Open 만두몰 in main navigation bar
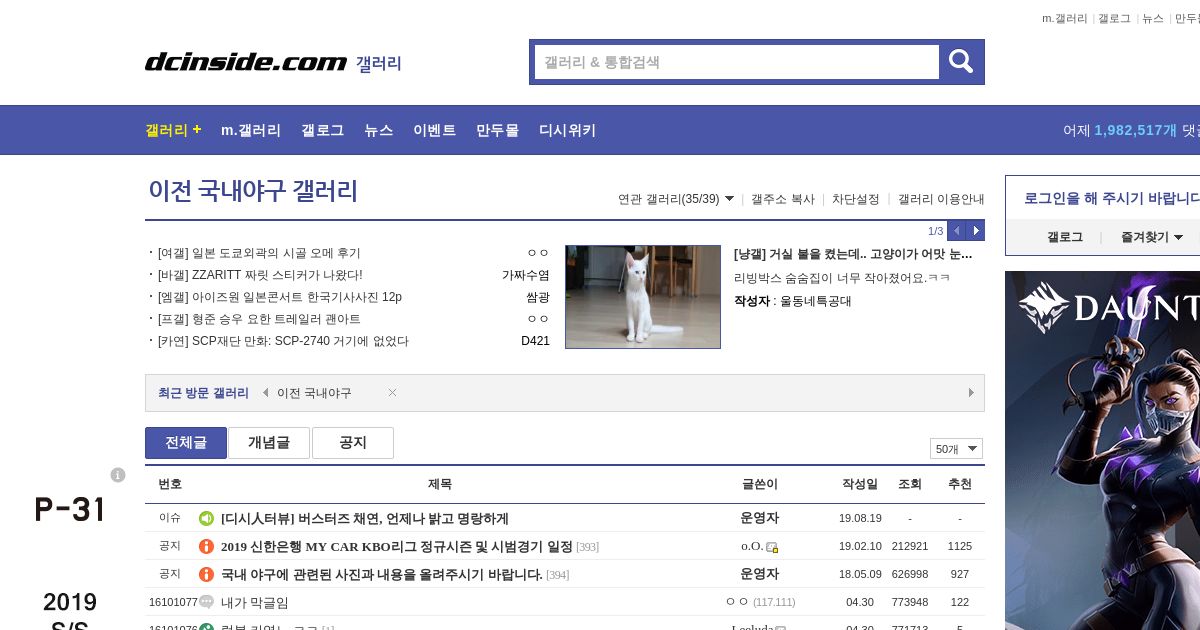 [497, 130]
